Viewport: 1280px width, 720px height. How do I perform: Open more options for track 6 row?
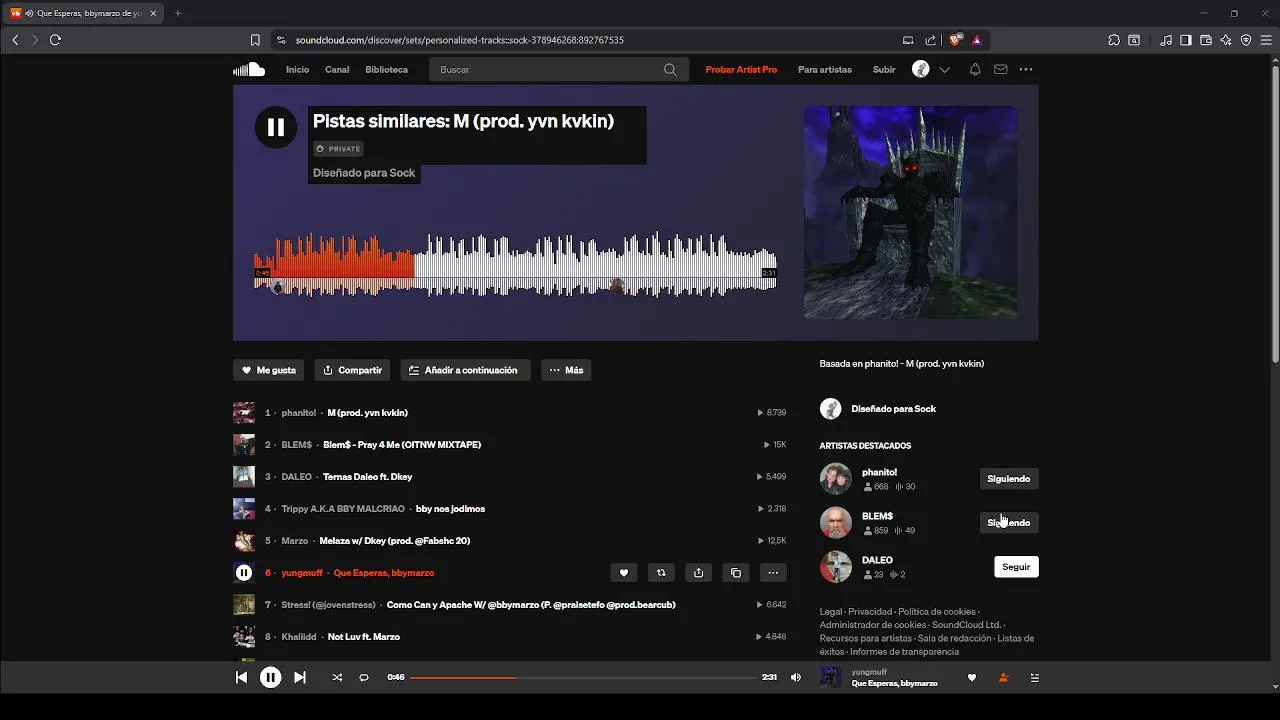click(x=773, y=573)
